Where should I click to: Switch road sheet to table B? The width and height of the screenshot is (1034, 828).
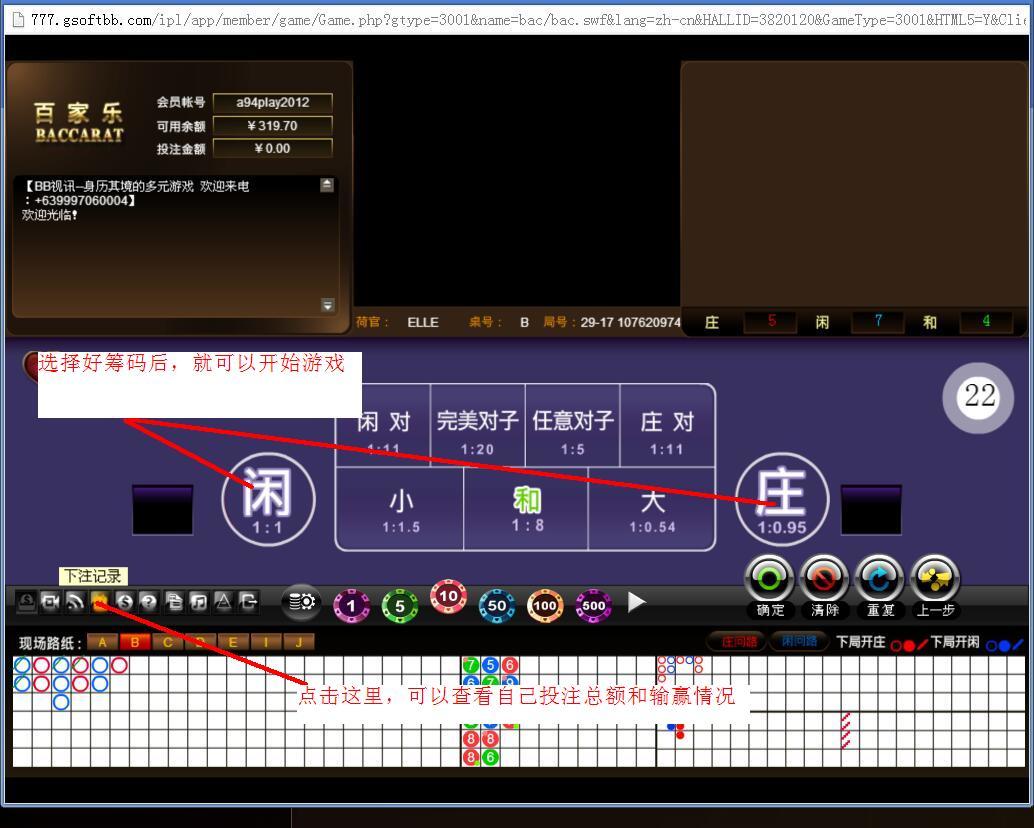(135, 642)
